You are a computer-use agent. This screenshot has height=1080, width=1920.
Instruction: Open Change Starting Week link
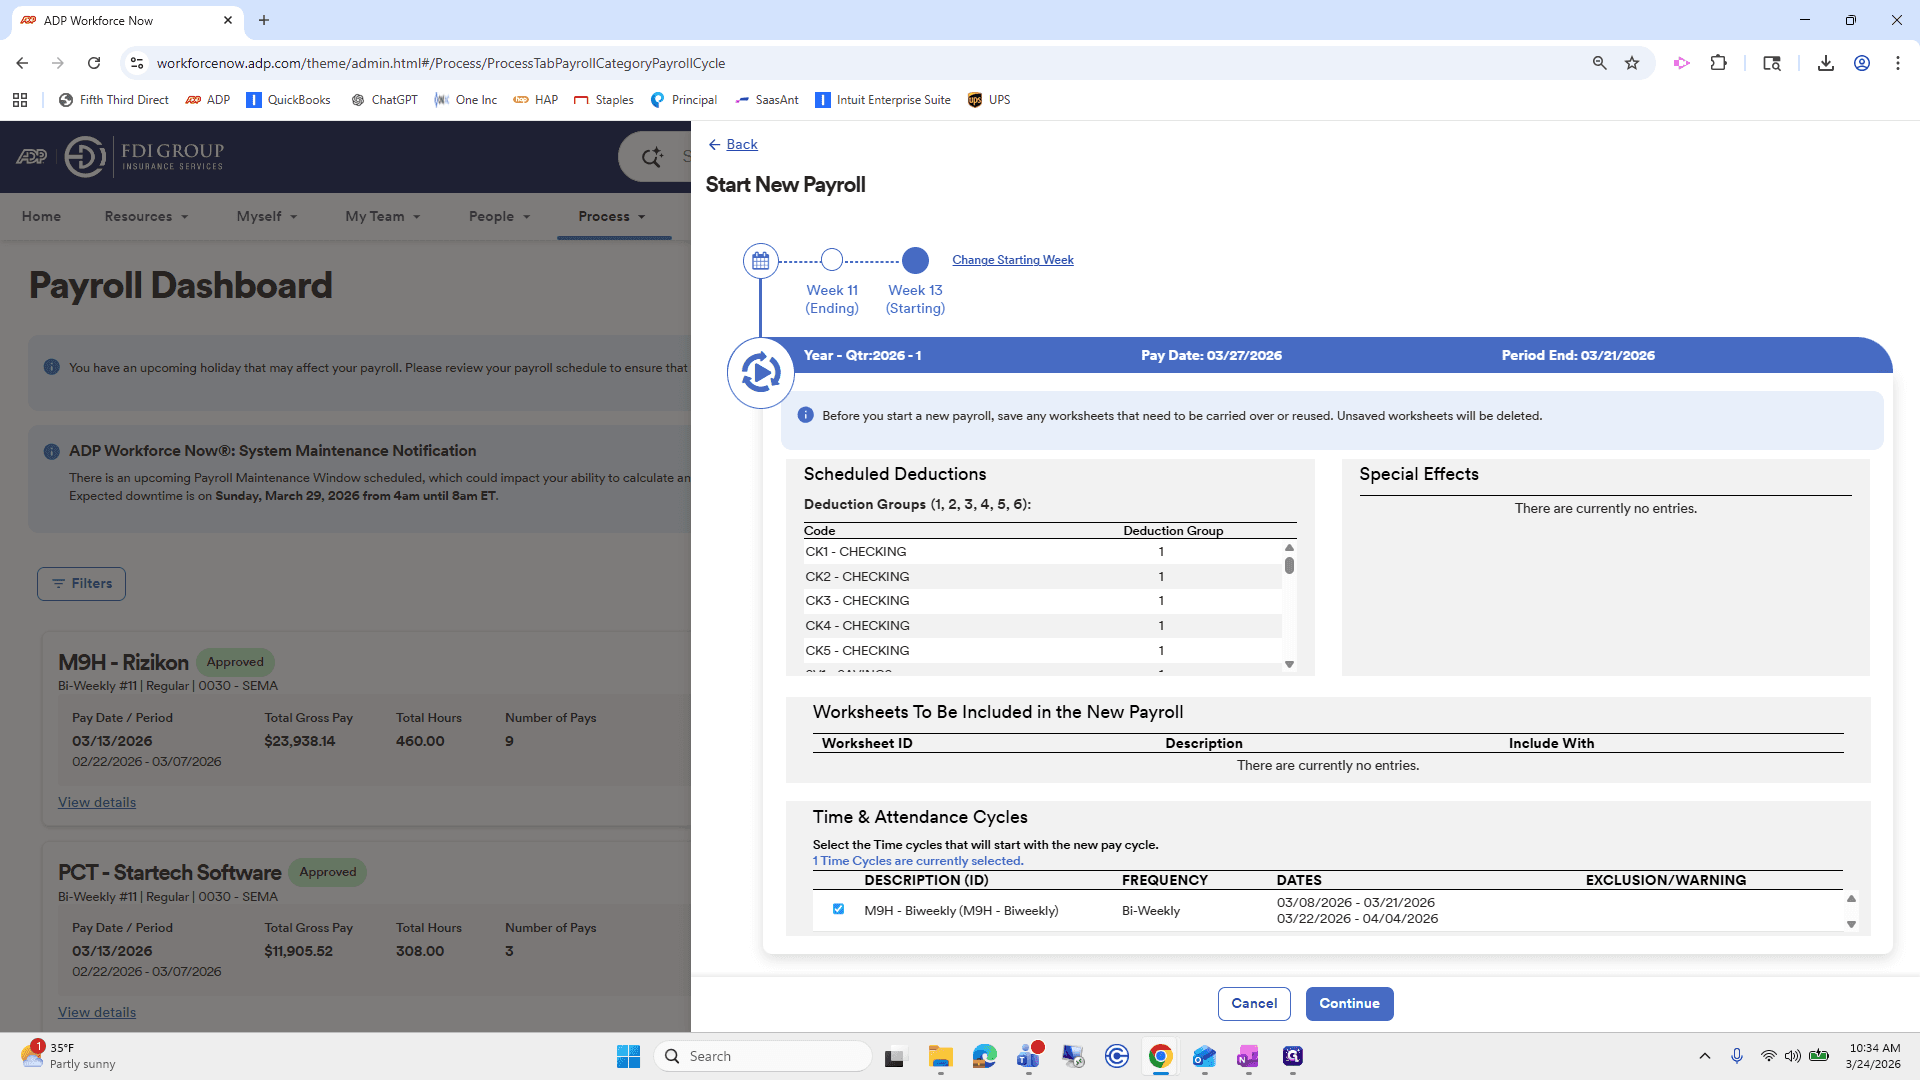1013,260
